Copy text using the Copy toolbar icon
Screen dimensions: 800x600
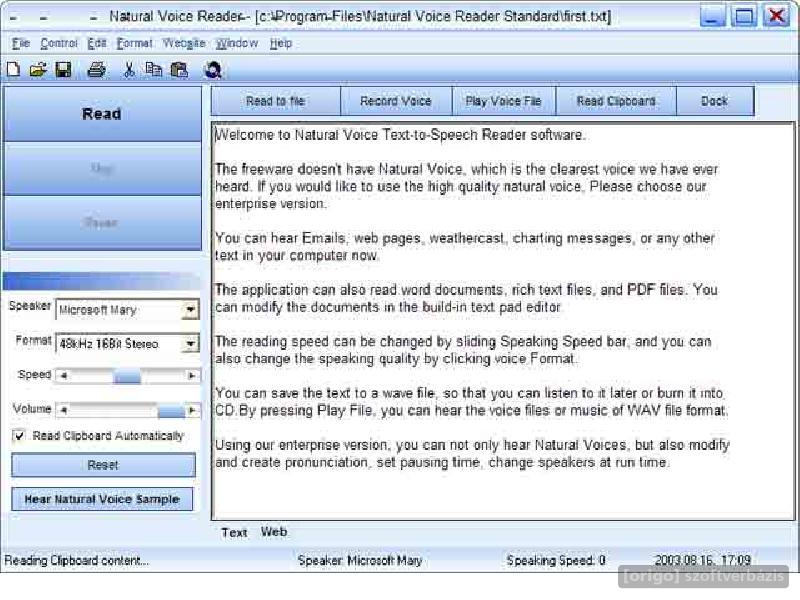pos(154,69)
